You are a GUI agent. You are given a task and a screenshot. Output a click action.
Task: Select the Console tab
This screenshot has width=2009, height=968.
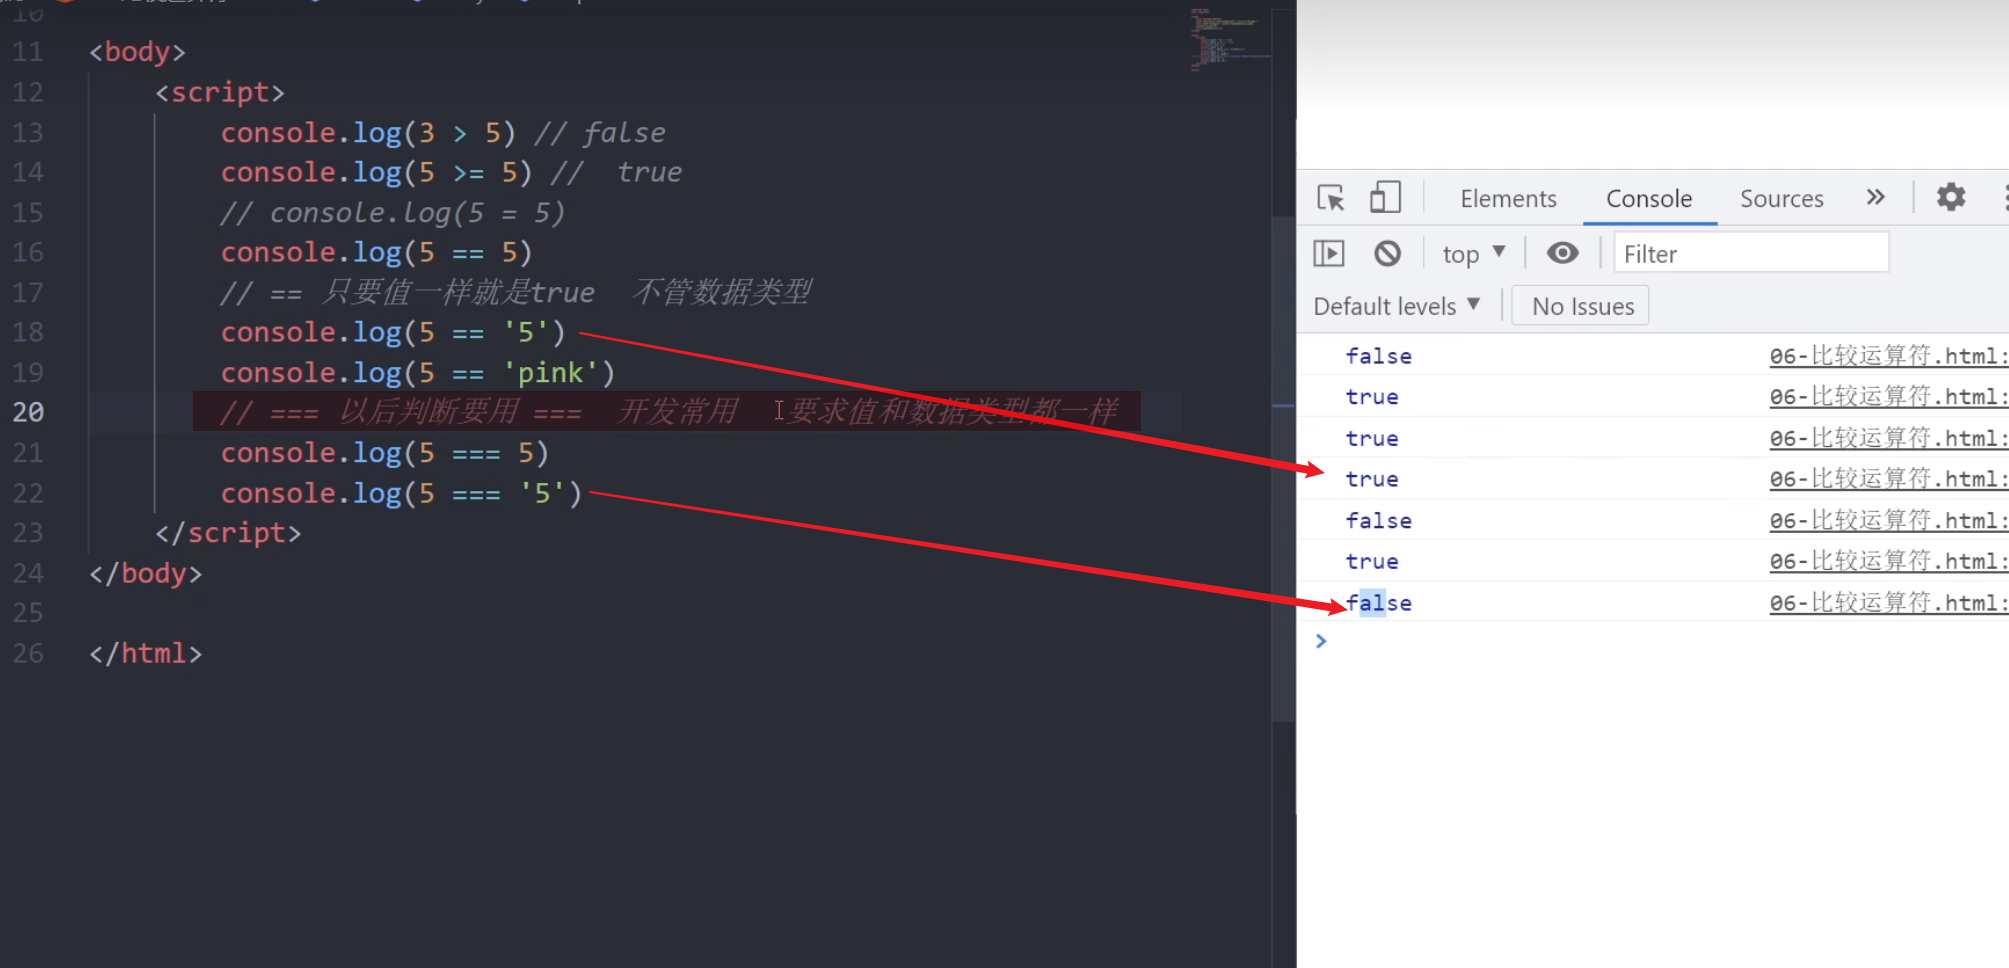(x=1649, y=198)
